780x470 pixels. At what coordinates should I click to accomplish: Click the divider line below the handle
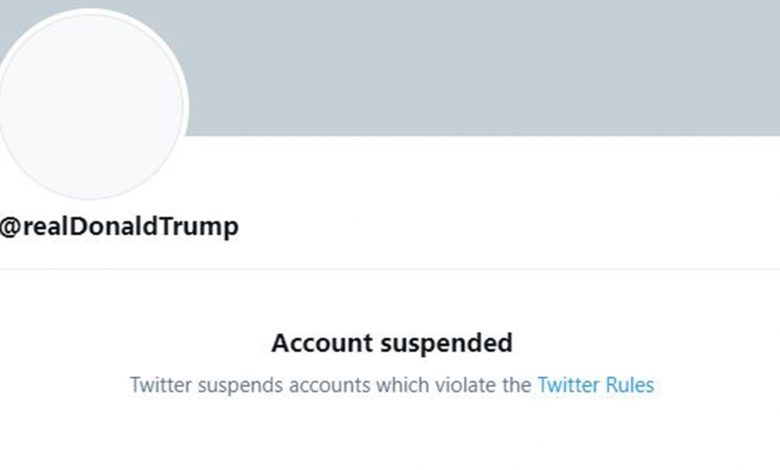390,268
